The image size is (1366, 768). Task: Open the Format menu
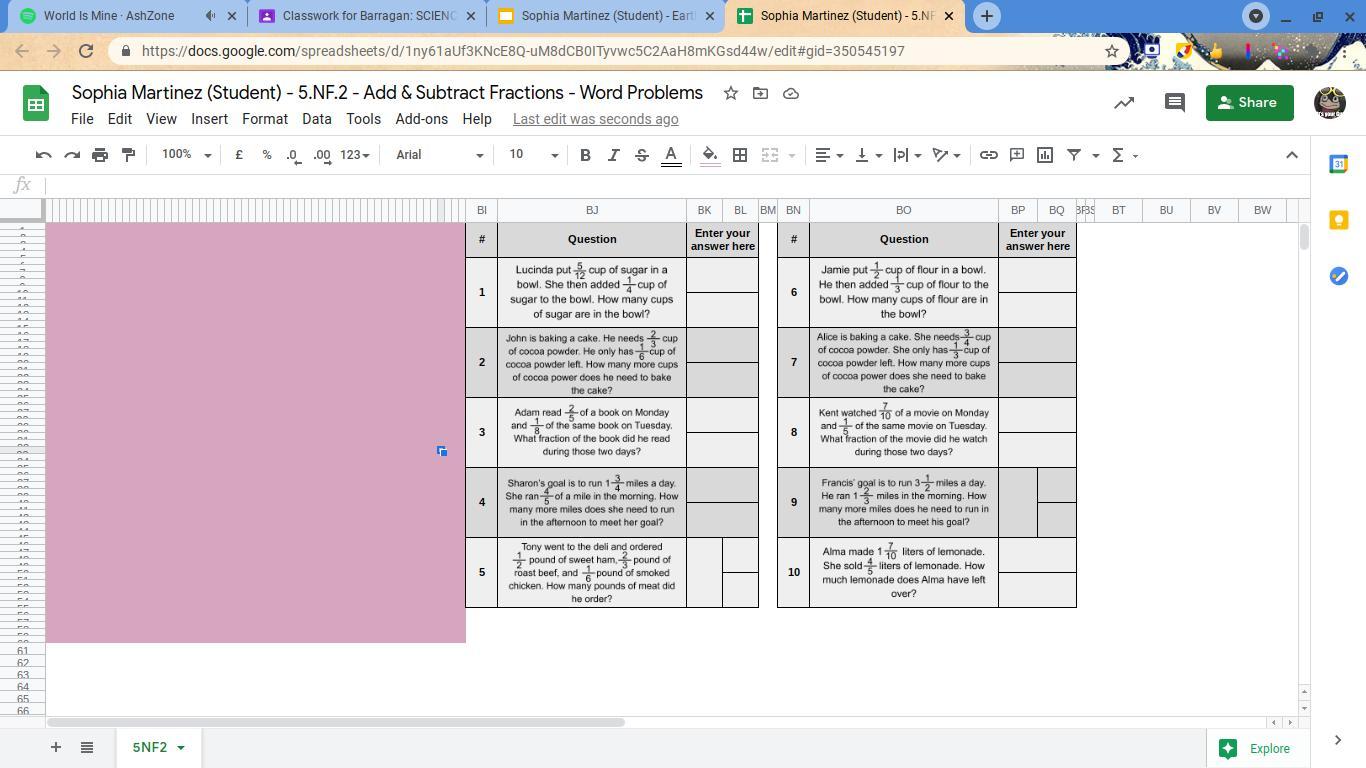[x=264, y=119]
